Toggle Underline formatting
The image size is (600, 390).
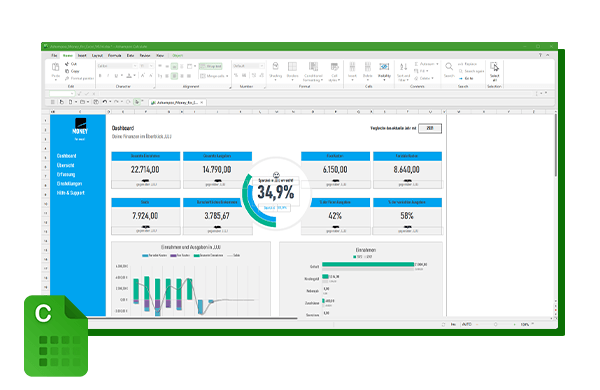pos(116,76)
